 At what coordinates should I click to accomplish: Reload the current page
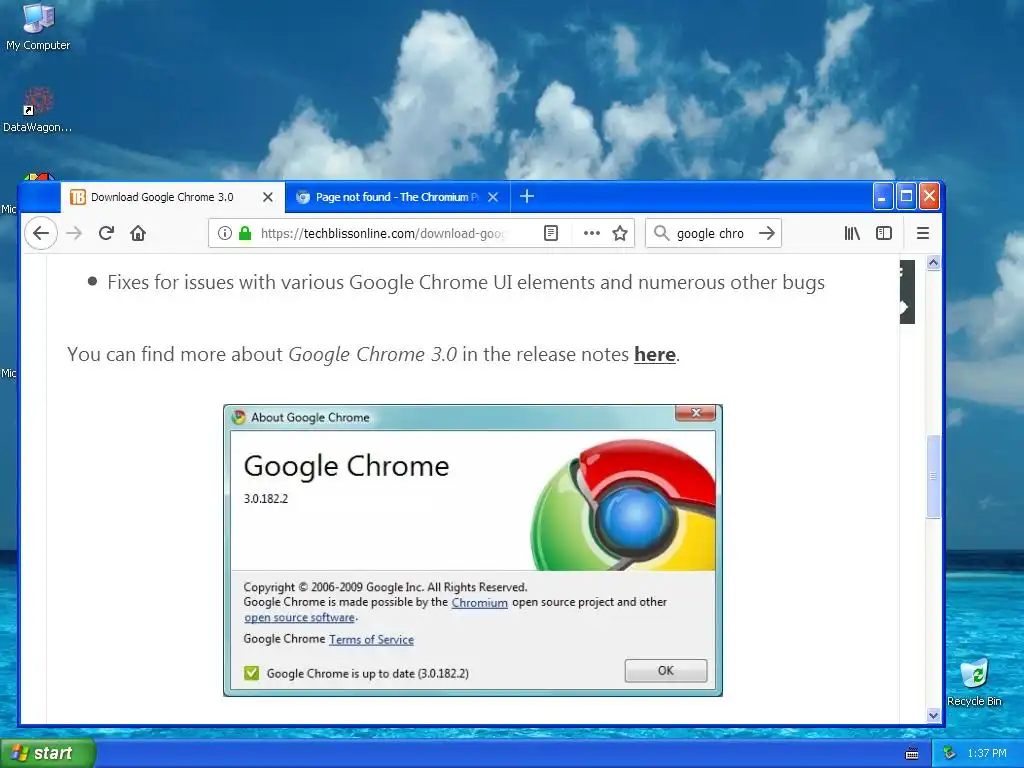point(106,233)
